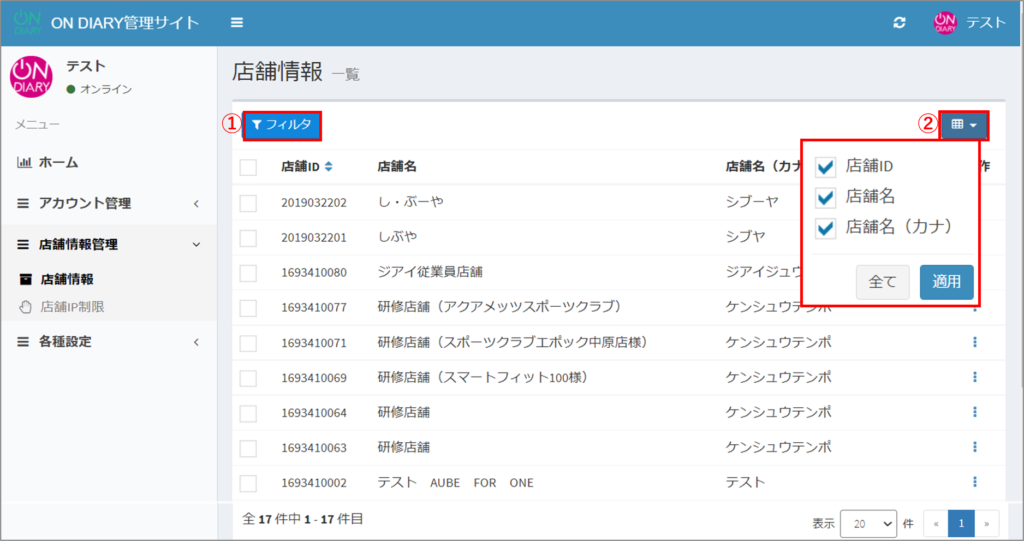Open action menu for 研修店舗（スマートフィット100様） row
Viewport: 1024px width, 541px height.
(974, 377)
